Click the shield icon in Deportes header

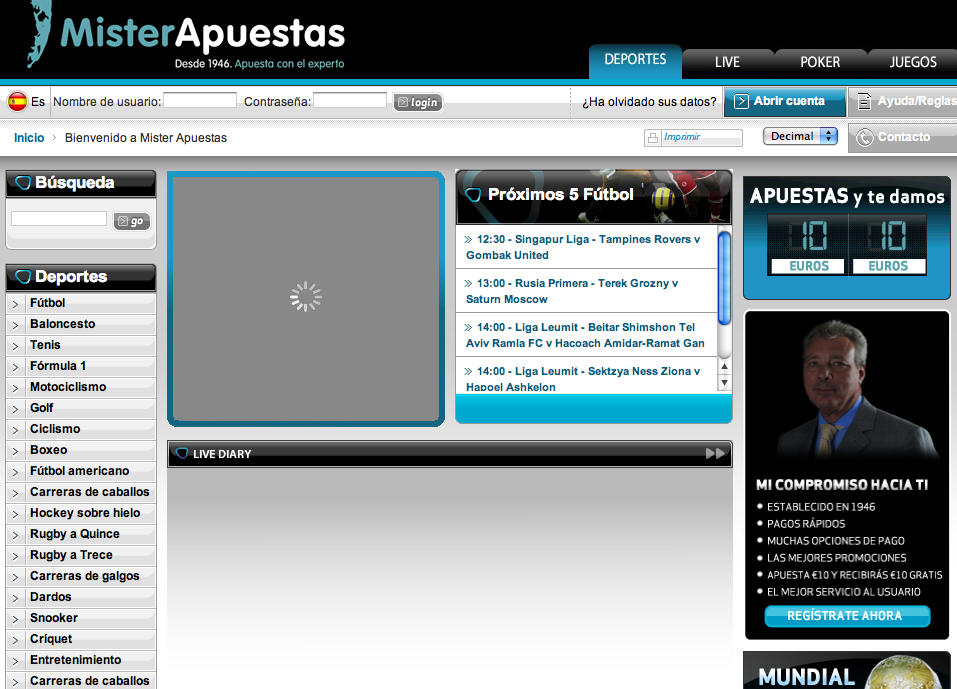tap(23, 276)
